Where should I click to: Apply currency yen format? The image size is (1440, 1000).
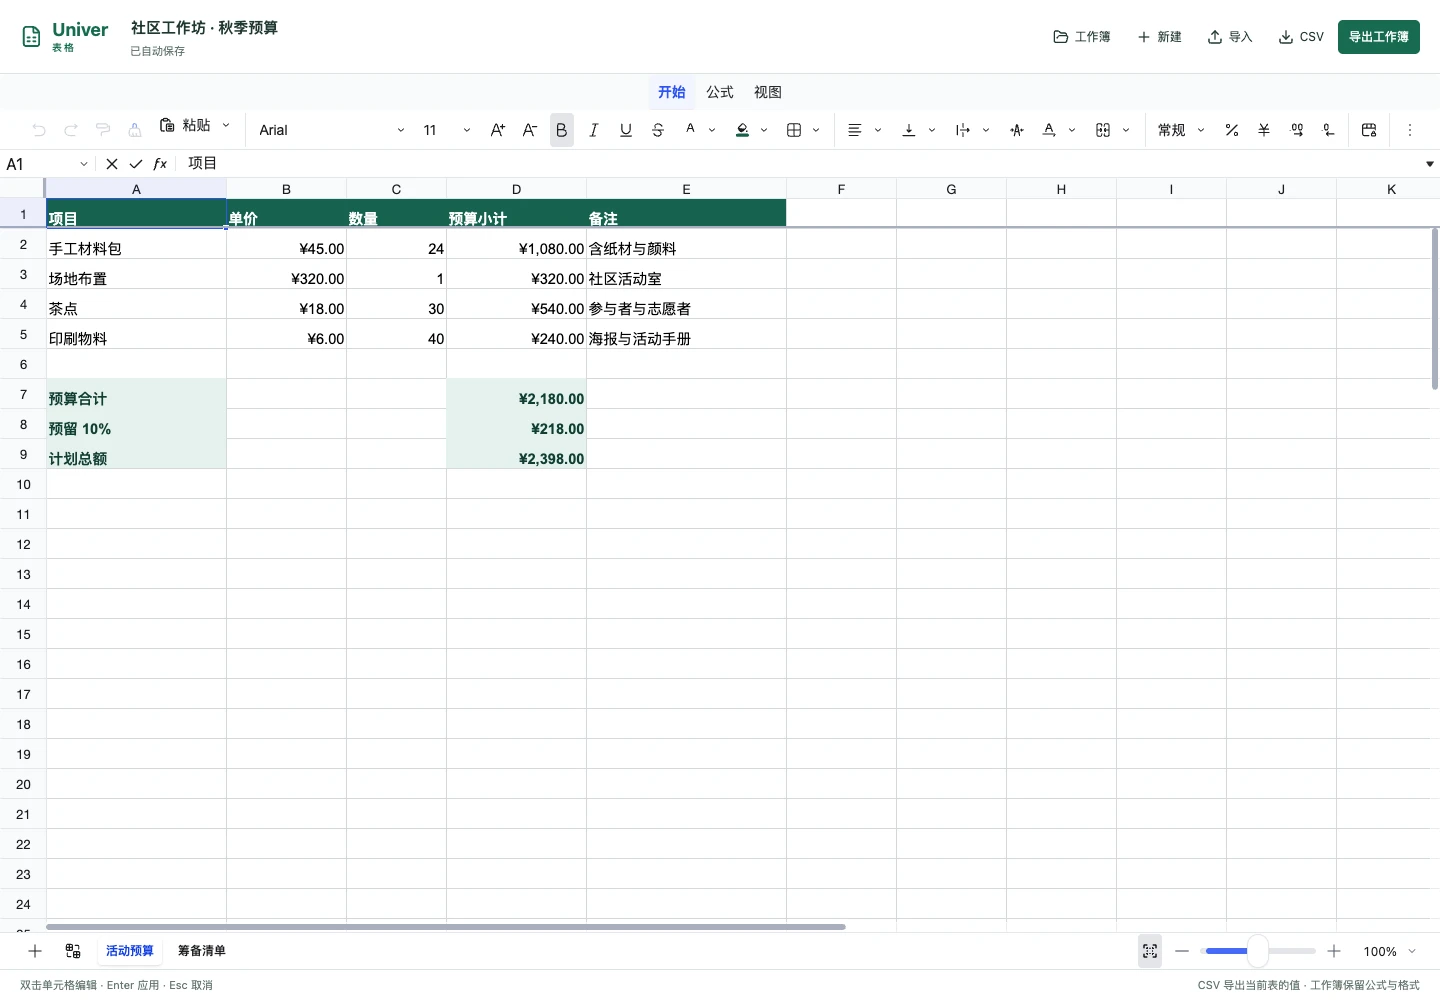pyautogui.click(x=1264, y=130)
